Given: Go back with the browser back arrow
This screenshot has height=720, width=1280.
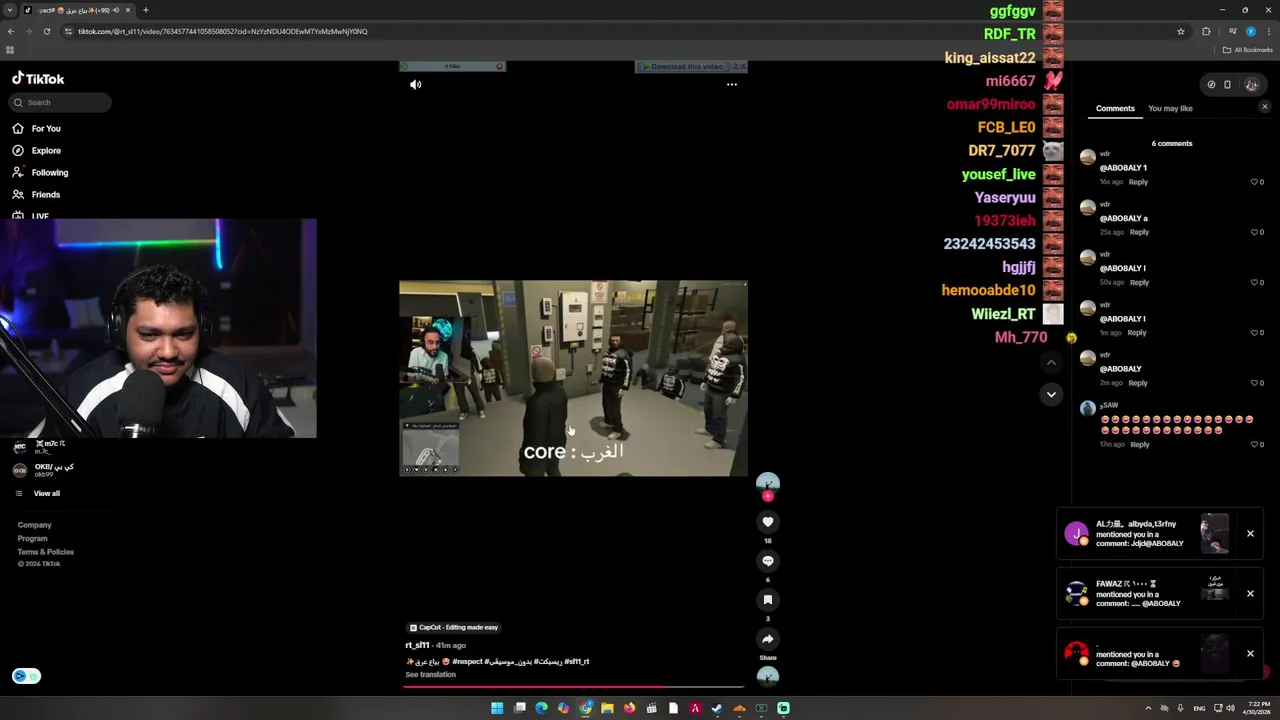Looking at the screenshot, I should click(11, 31).
